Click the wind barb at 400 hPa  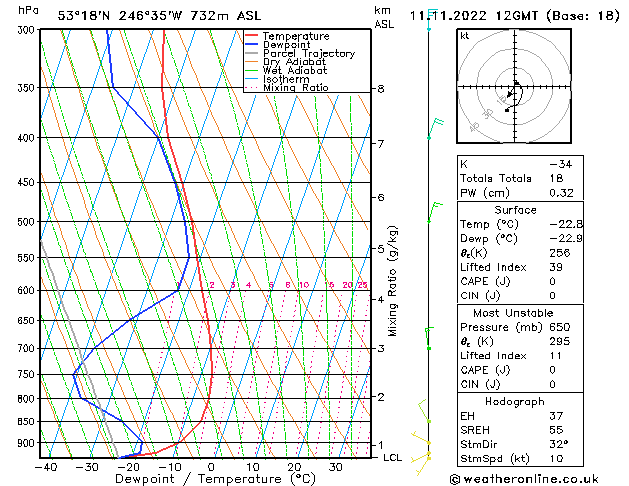436,128
